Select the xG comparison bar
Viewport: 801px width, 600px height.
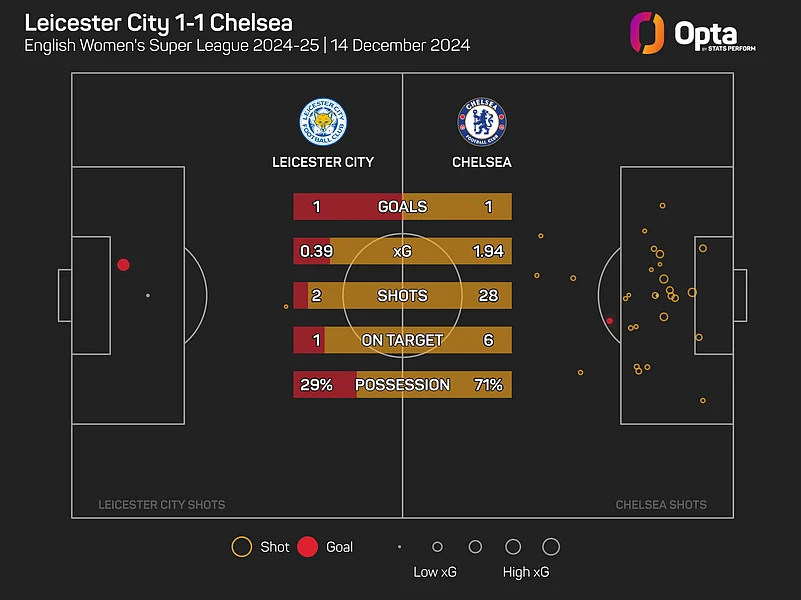(x=402, y=251)
